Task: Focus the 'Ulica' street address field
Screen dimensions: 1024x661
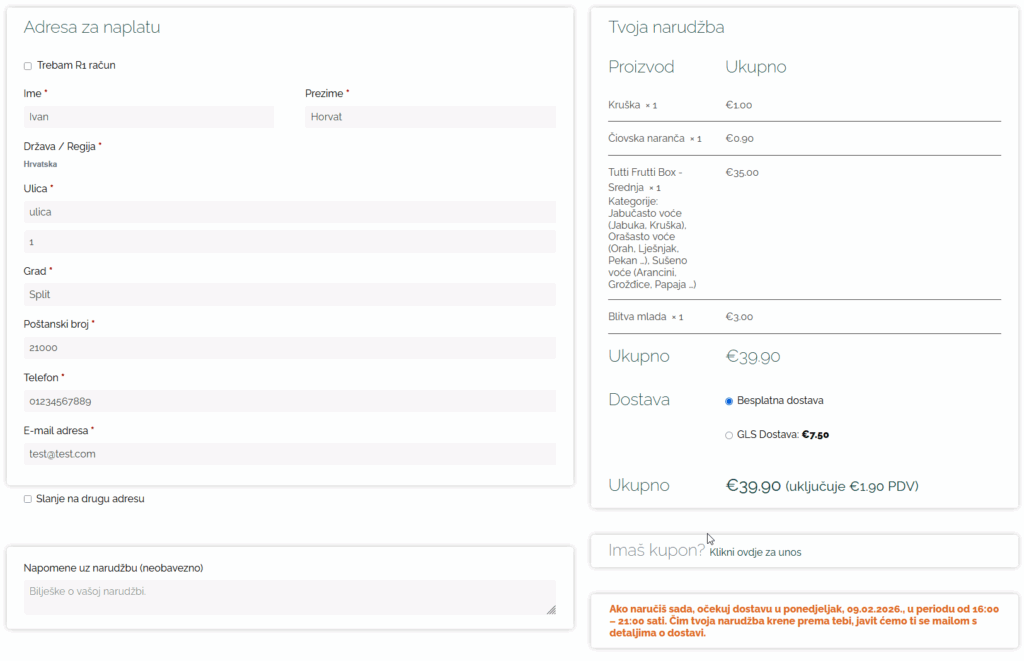Action: (289, 212)
